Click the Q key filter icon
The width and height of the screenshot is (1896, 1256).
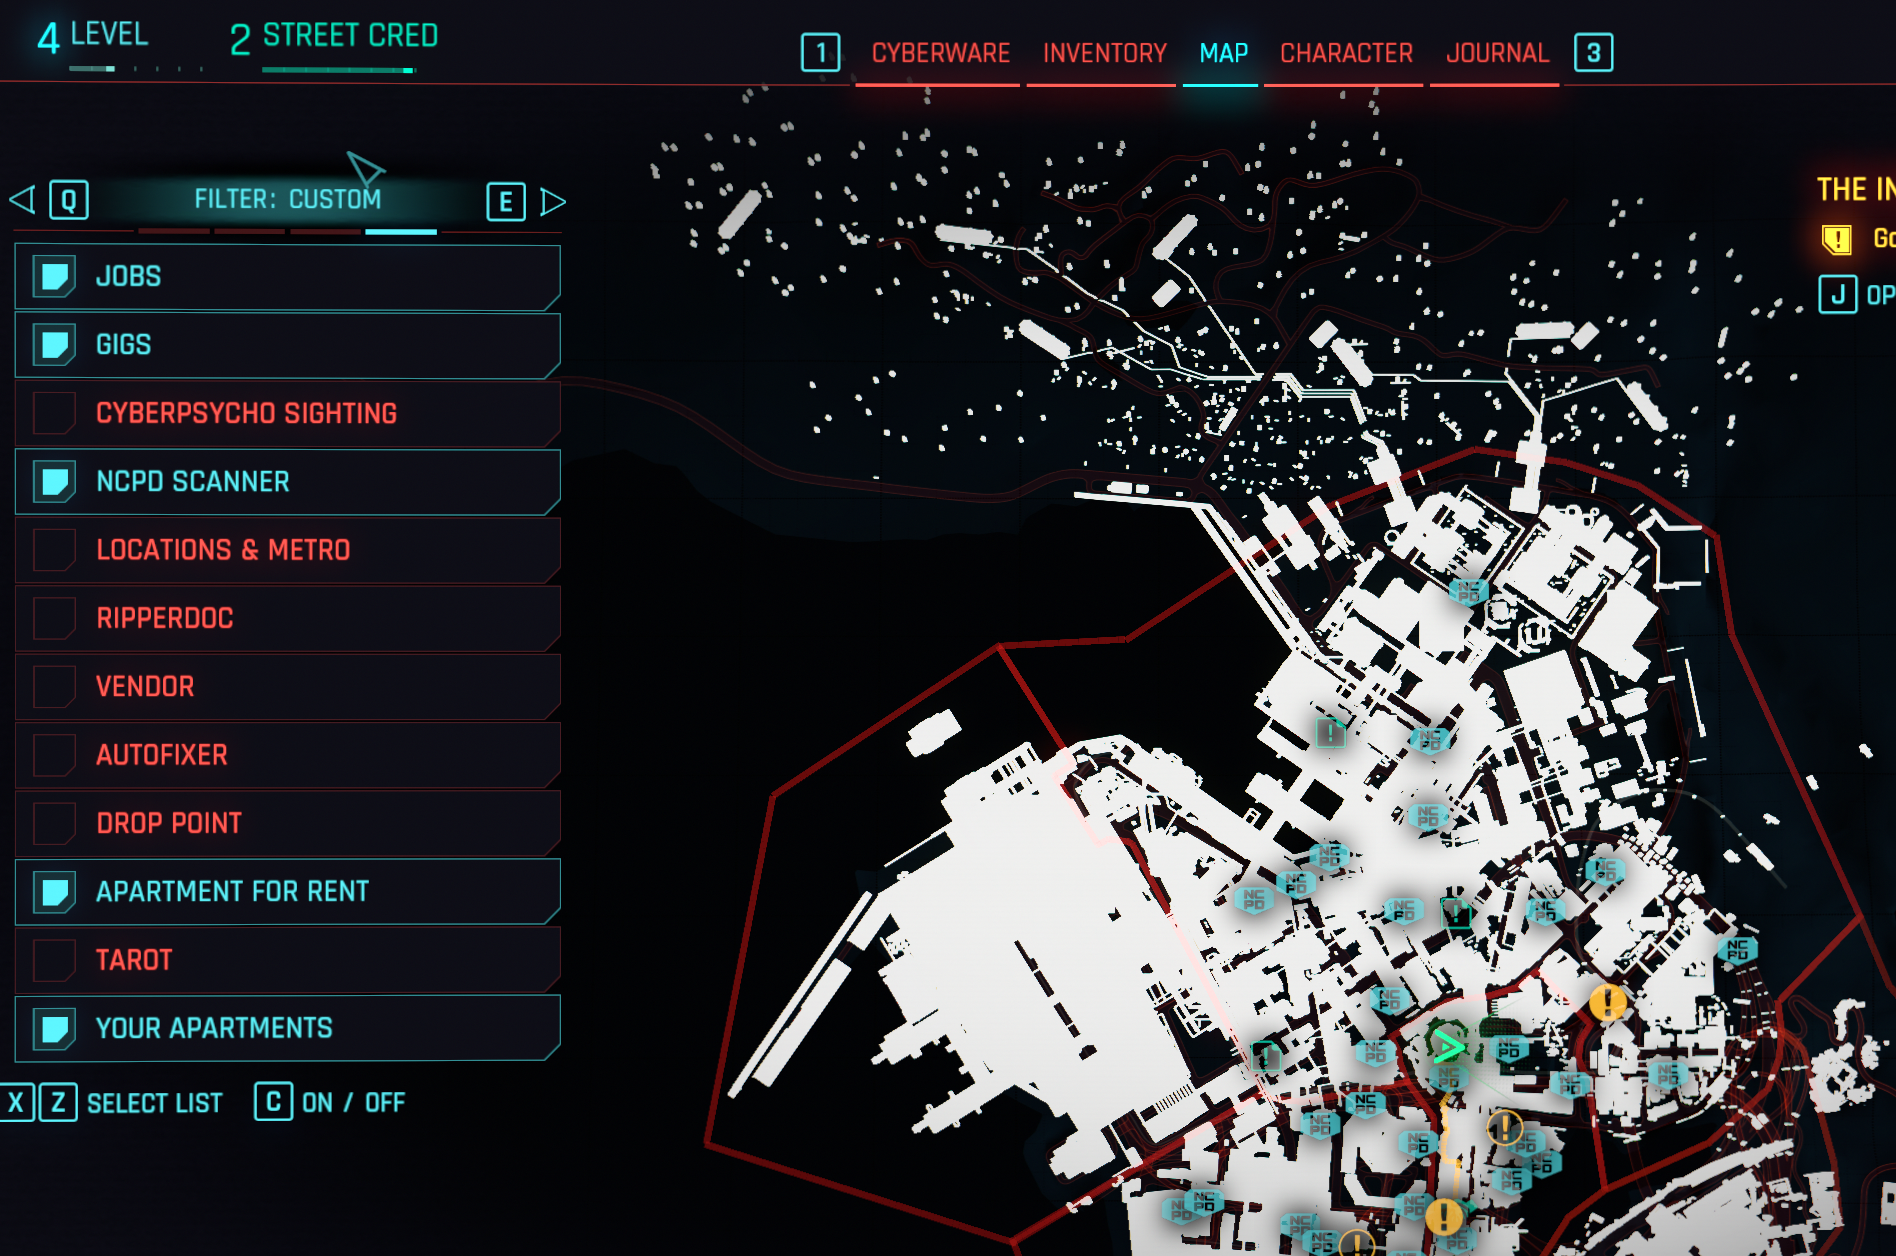[69, 200]
